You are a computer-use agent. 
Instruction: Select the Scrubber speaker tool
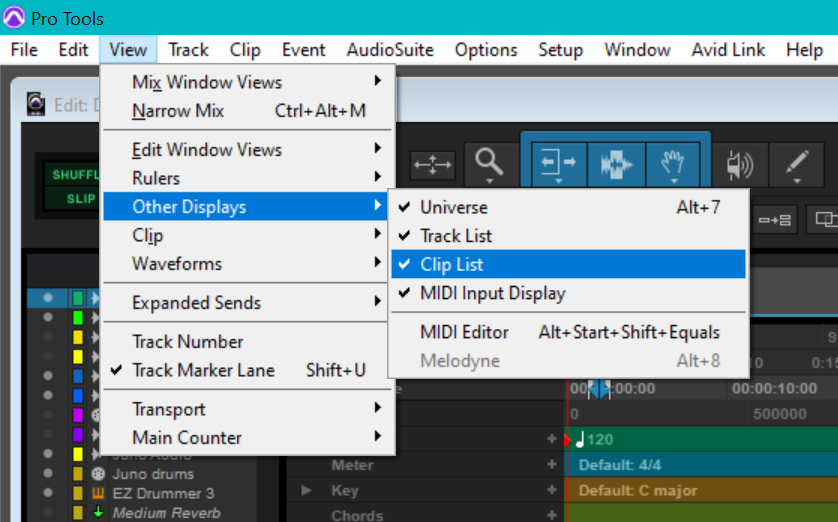coord(739,162)
